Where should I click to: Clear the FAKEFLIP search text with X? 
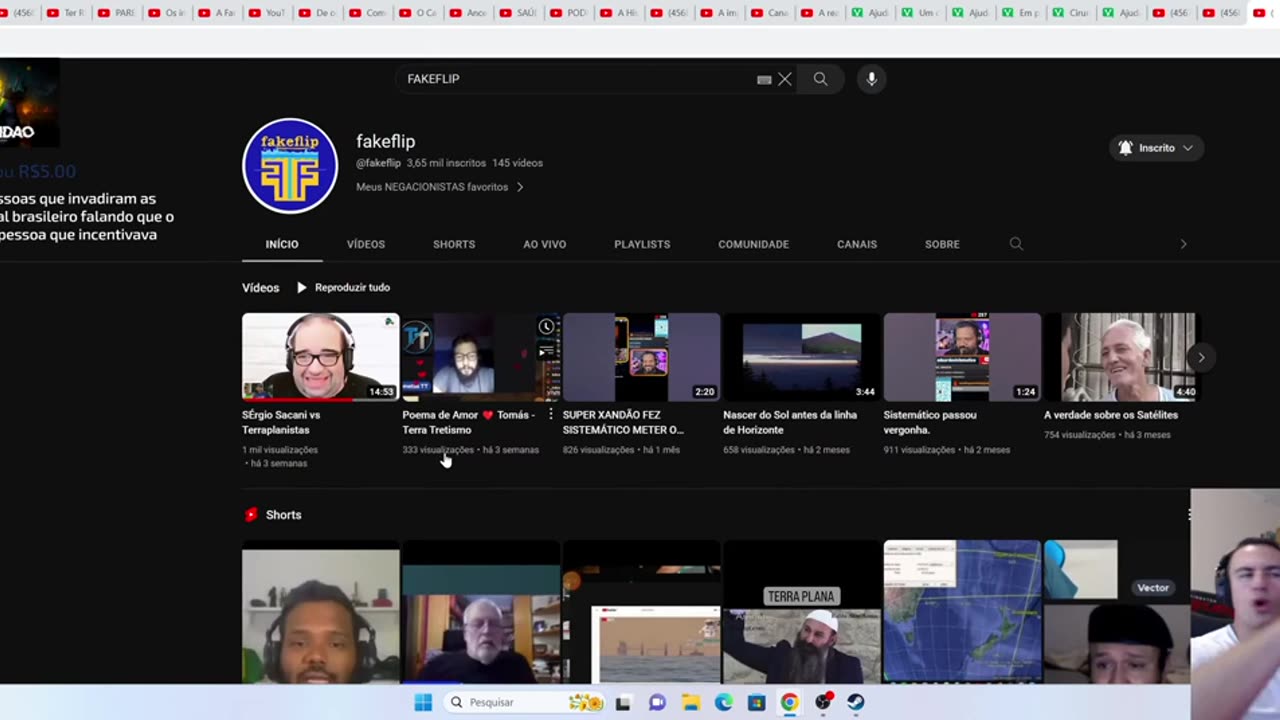coord(785,79)
